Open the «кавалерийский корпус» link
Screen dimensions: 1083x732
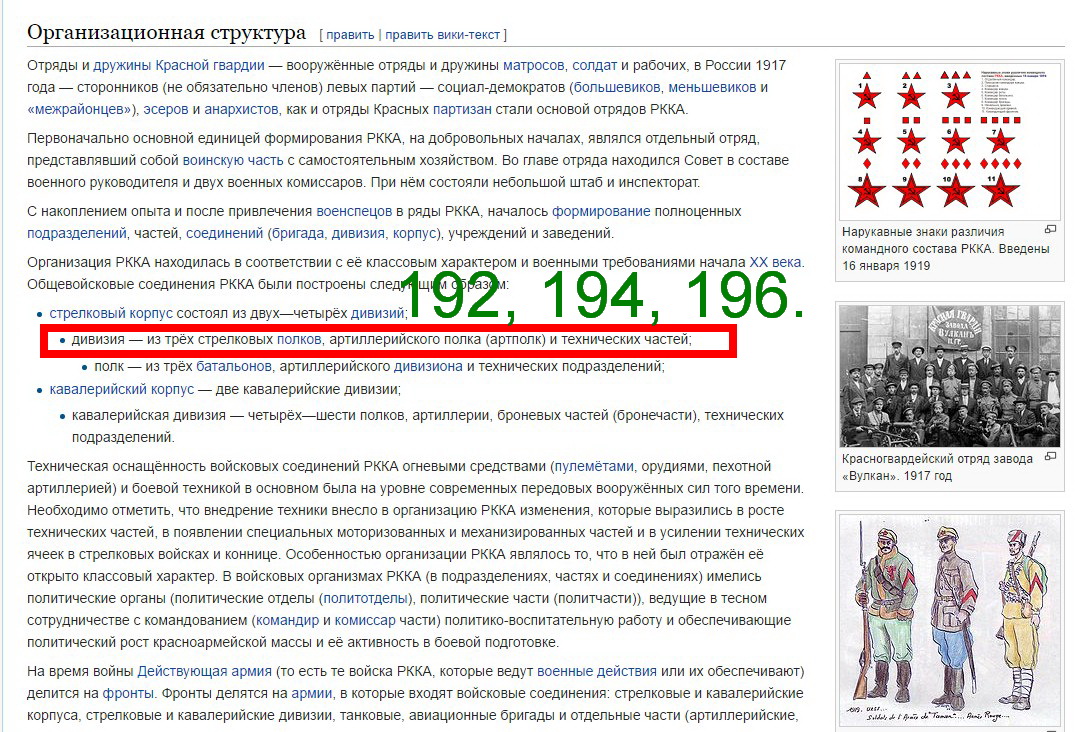click(122, 389)
